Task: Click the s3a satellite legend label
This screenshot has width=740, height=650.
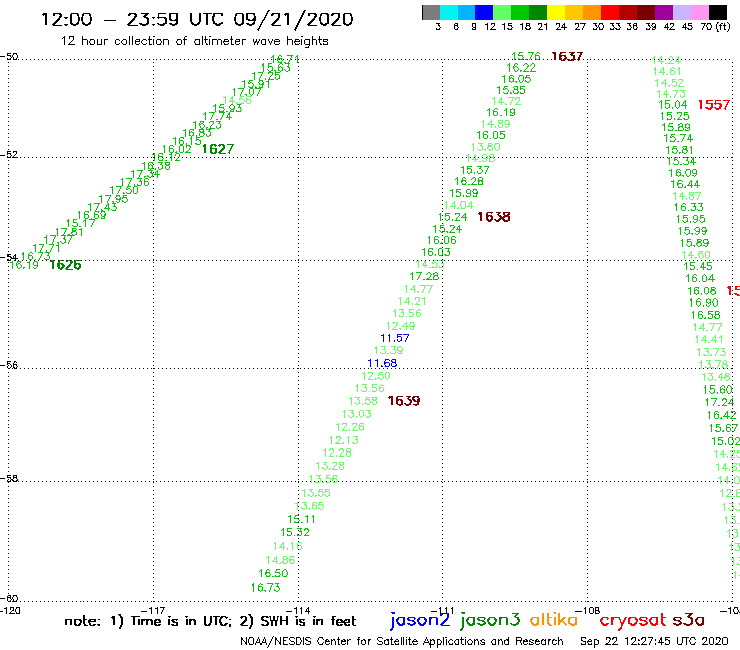Action: 688,620
